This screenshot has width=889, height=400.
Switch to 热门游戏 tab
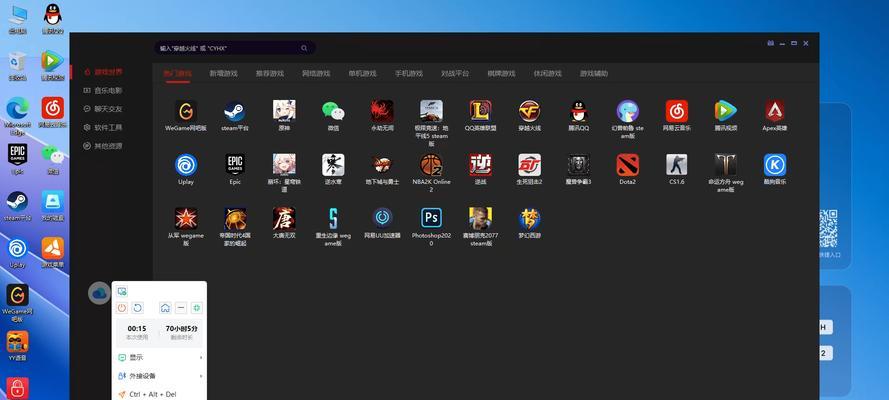pos(177,74)
